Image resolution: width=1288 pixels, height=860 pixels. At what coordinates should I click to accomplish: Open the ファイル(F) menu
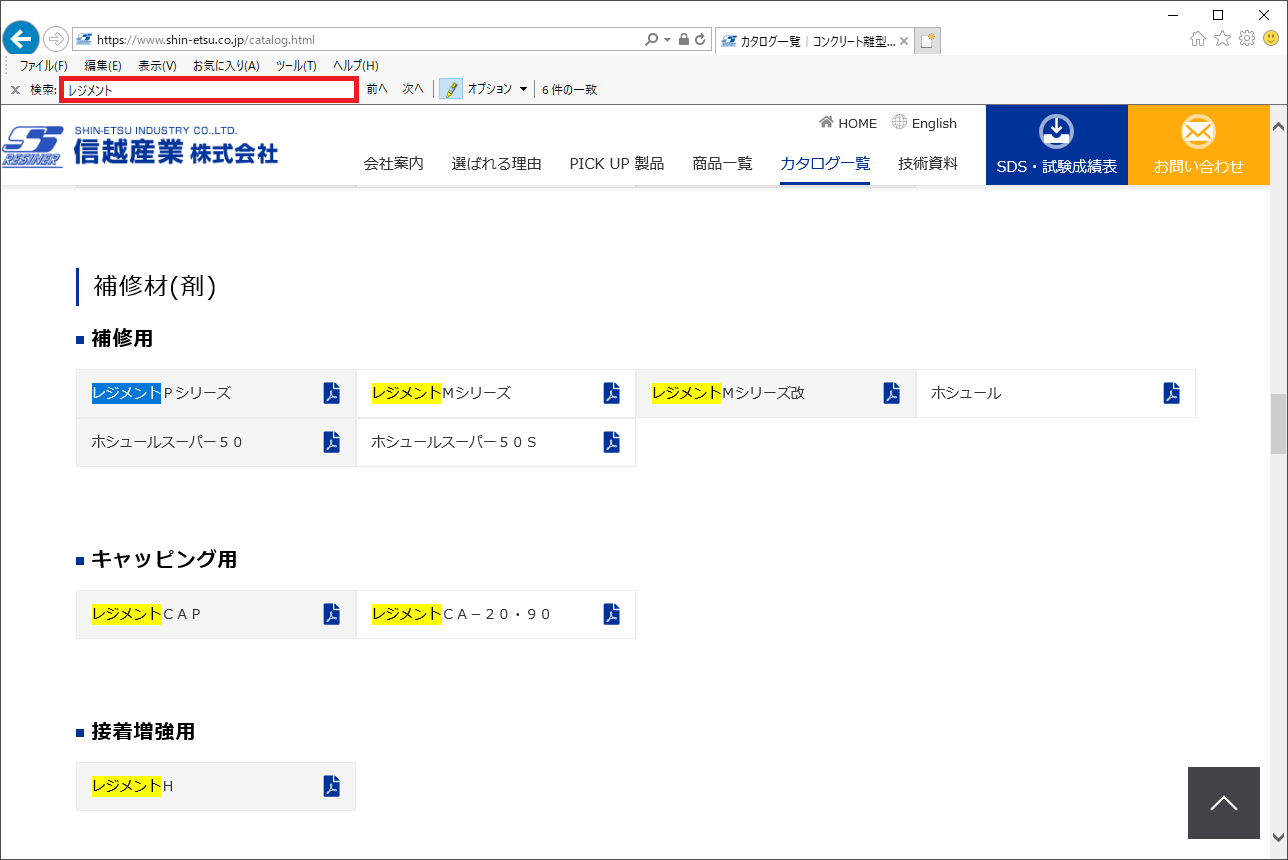coord(44,65)
